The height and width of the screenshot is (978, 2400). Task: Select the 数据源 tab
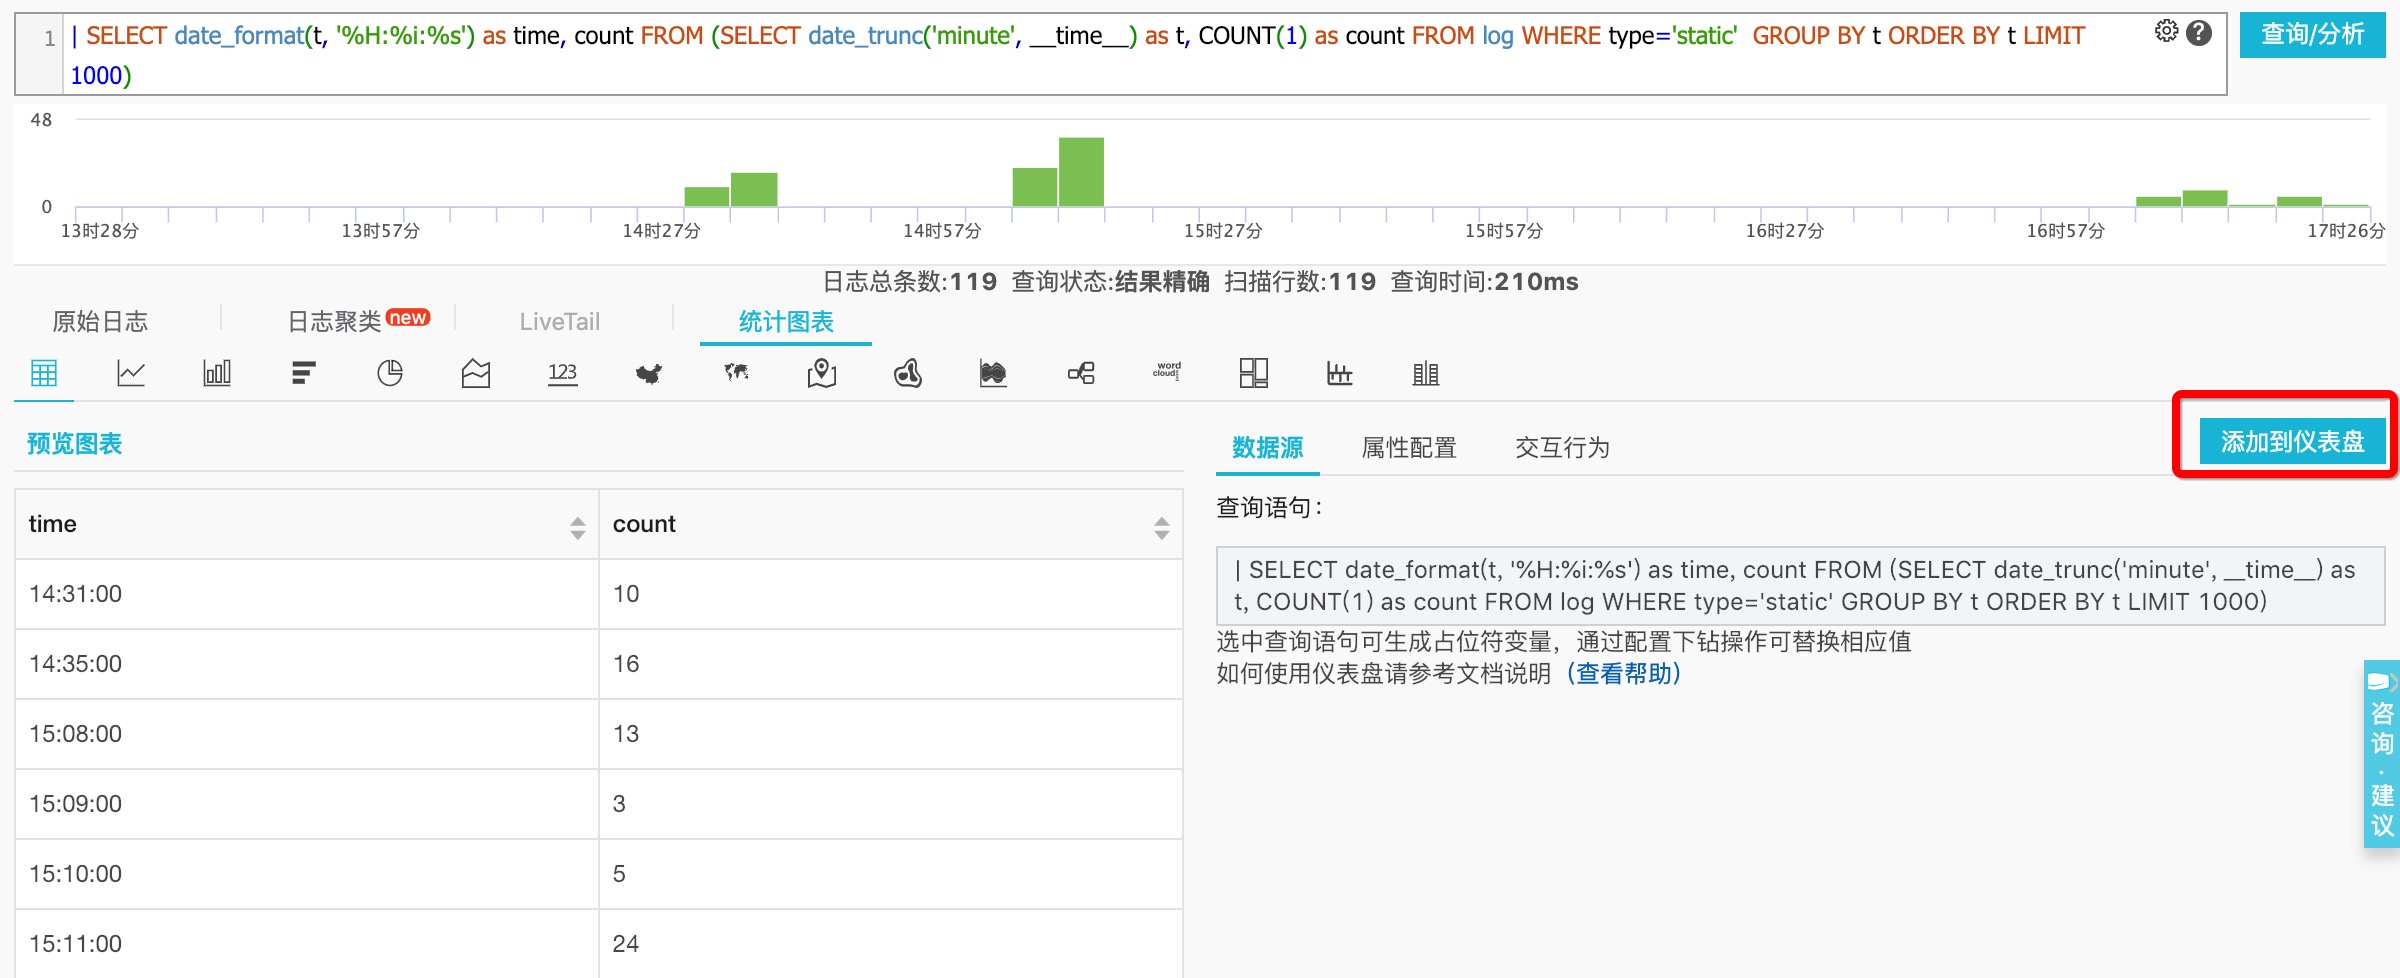click(x=1267, y=447)
